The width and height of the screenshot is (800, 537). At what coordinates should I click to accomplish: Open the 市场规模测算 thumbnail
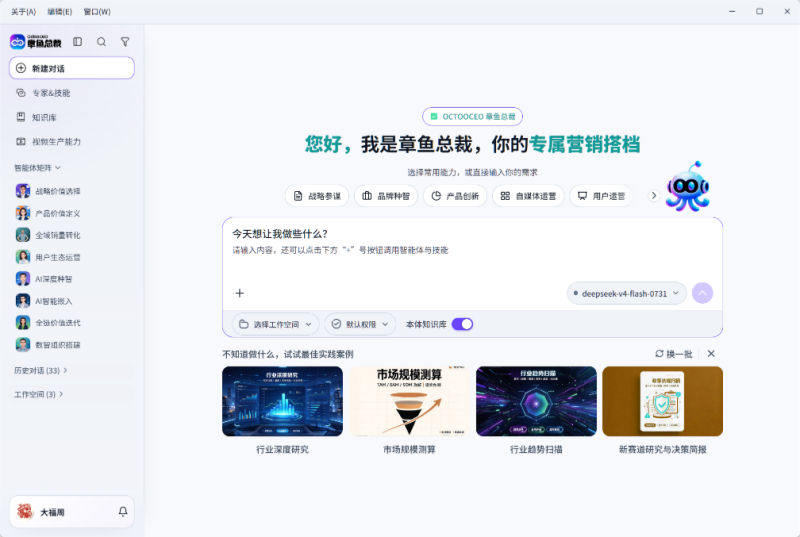point(409,401)
